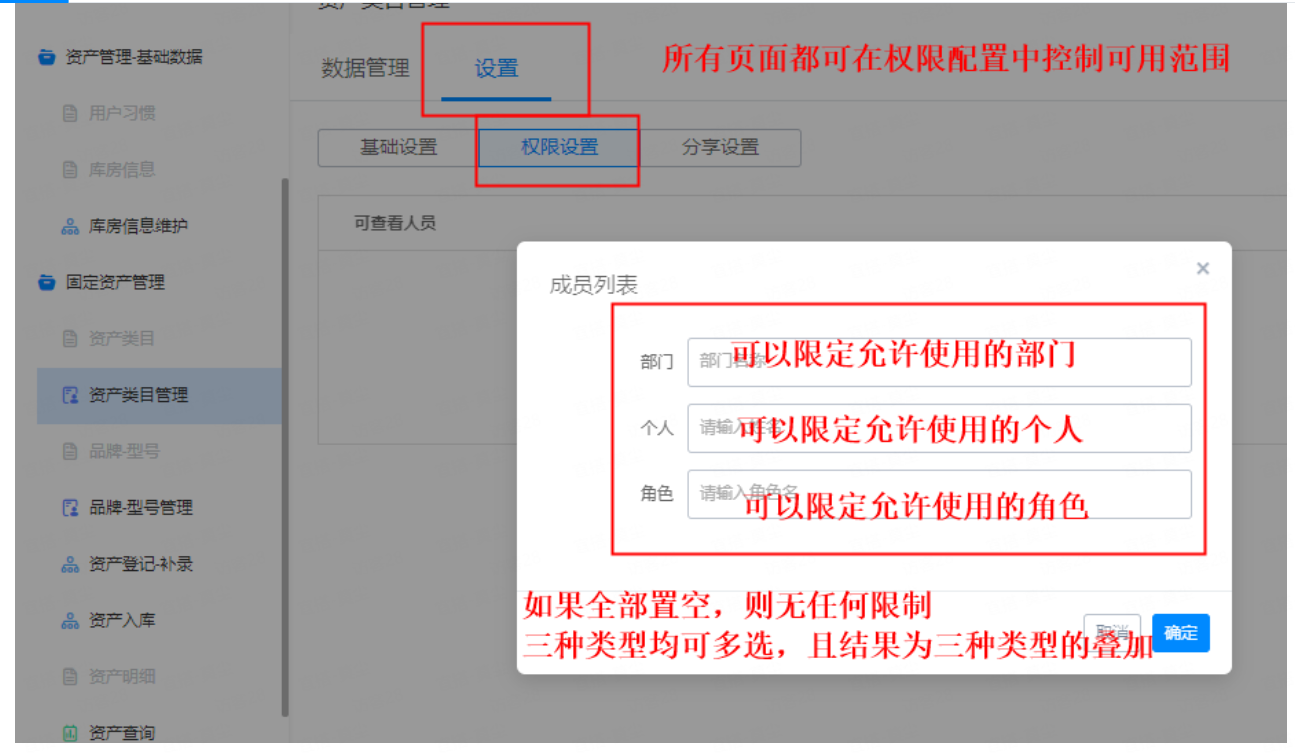Open 资产入库 page

coord(122,621)
